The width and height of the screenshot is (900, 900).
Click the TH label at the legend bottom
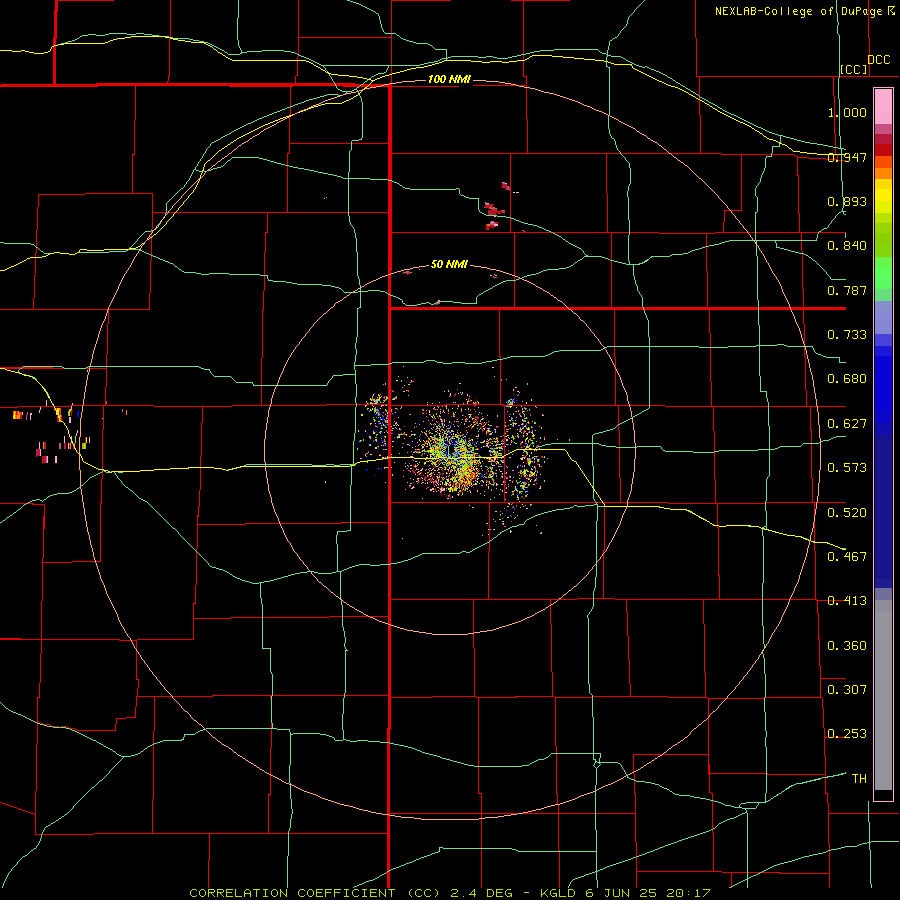[859, 779]
